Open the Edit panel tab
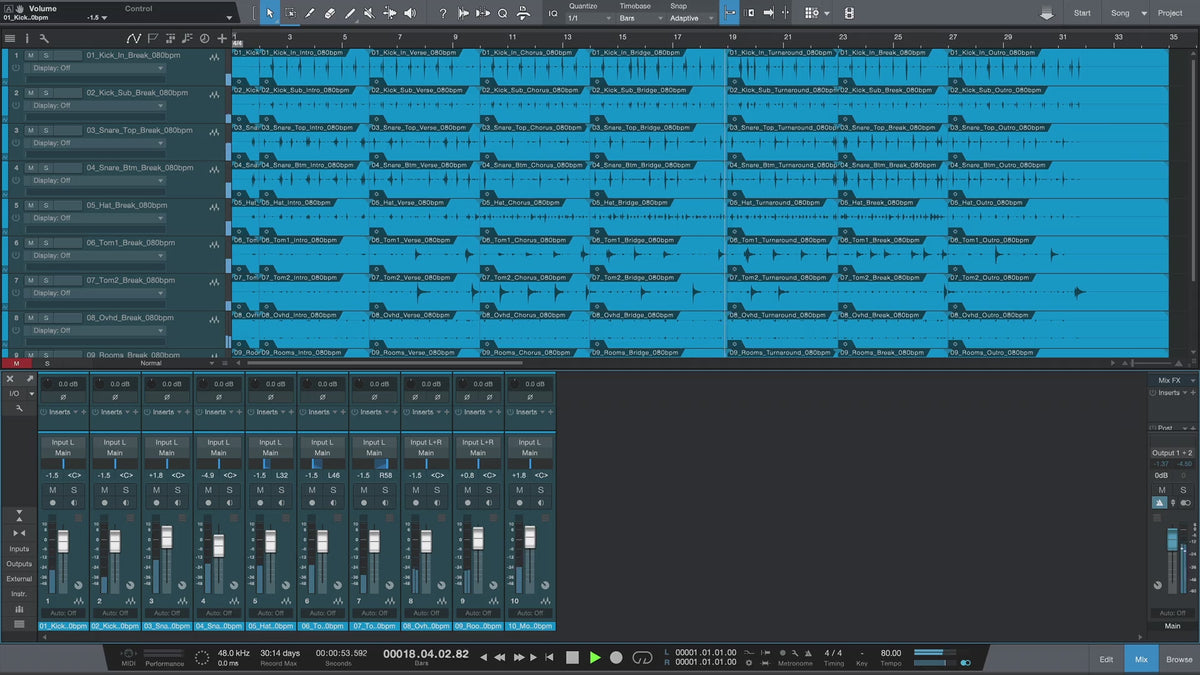The height and width of the screenshot is (675, 1200). click(1106, 659)
